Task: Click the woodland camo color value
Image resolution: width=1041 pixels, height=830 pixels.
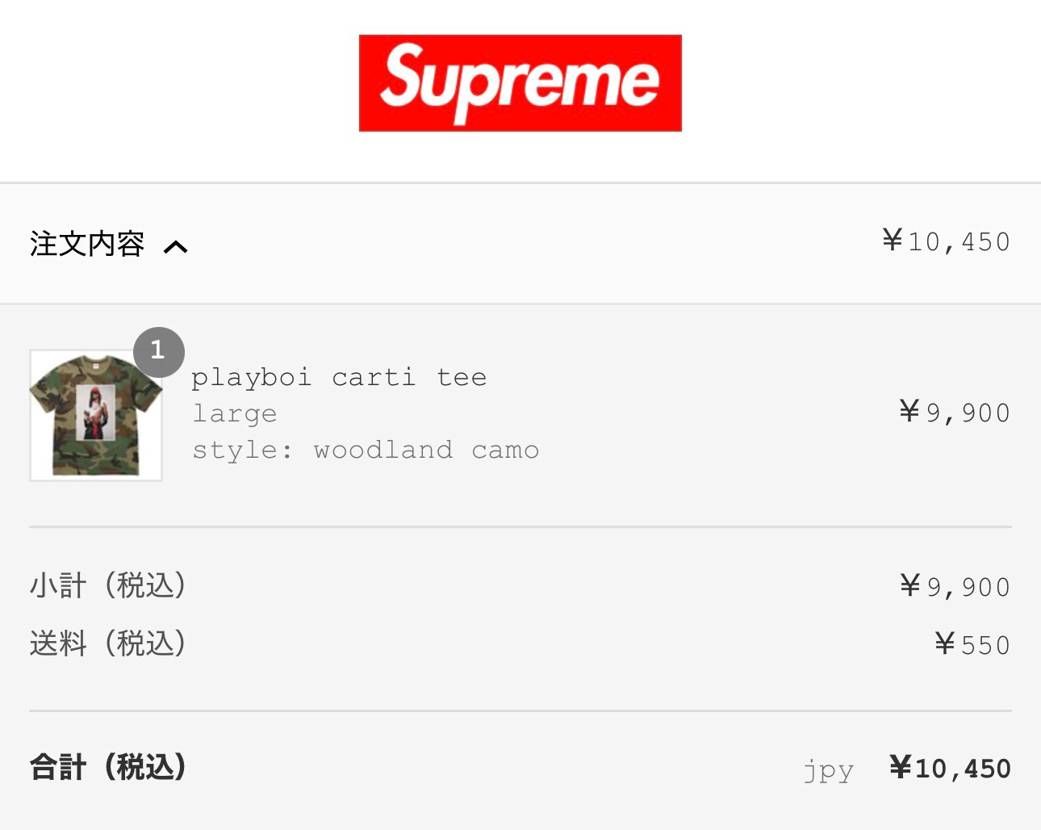Action: (x=426, y=450)
